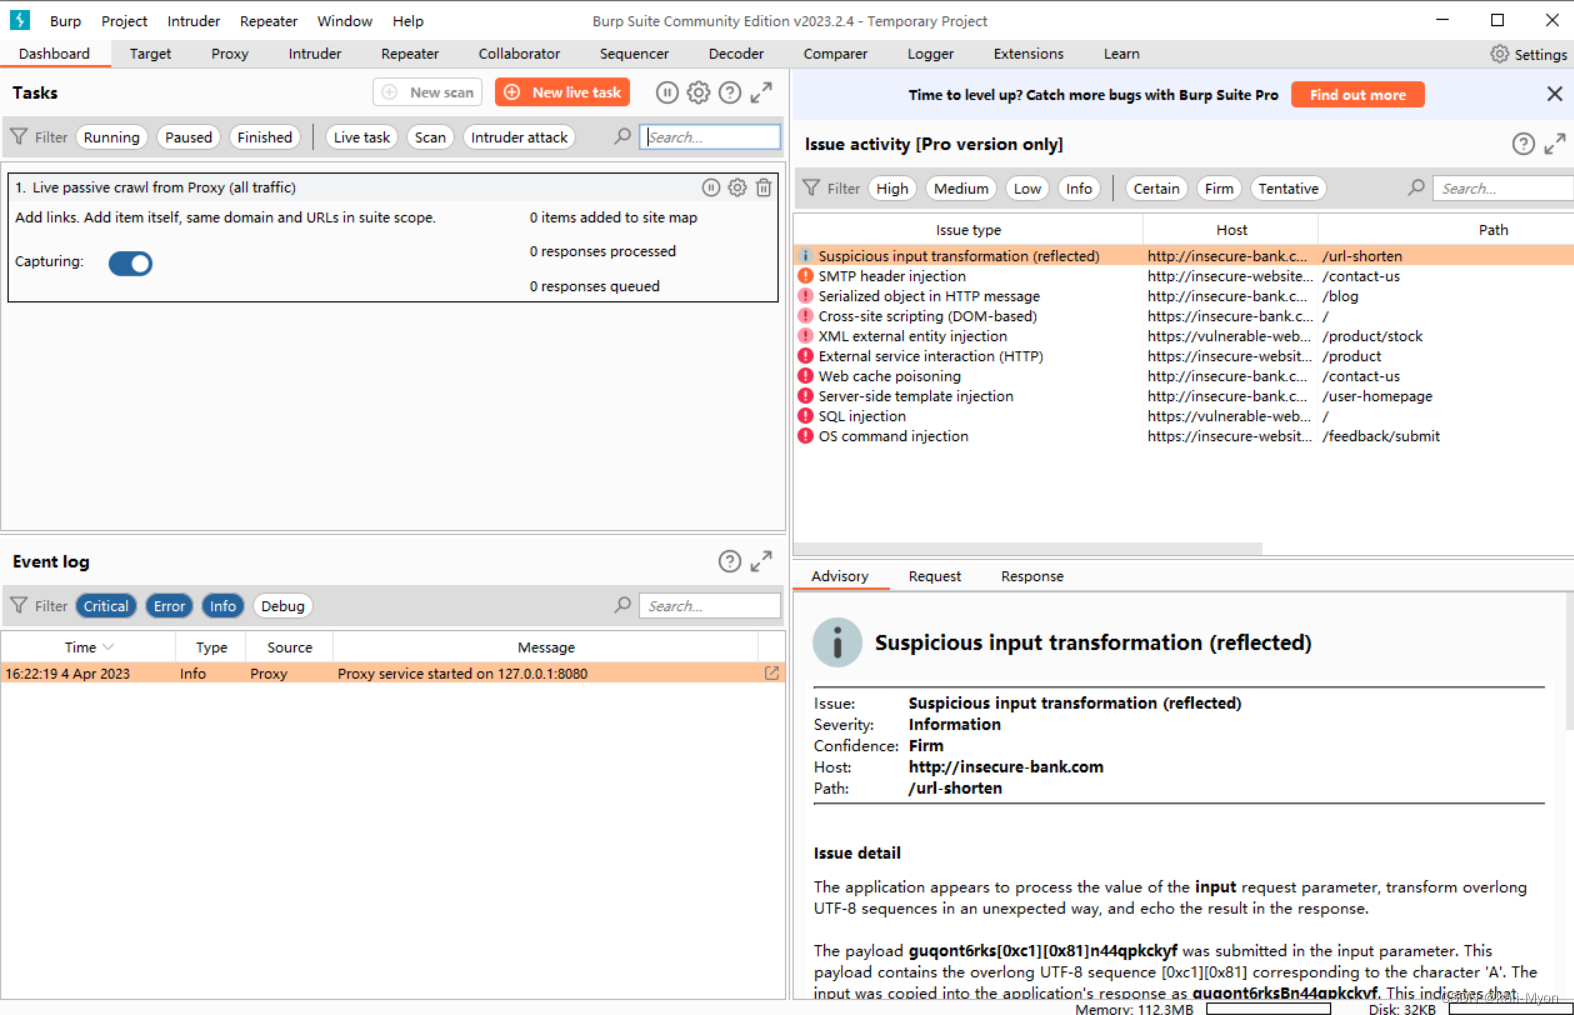Open the Request tab of the issue

tap(935, 577)
